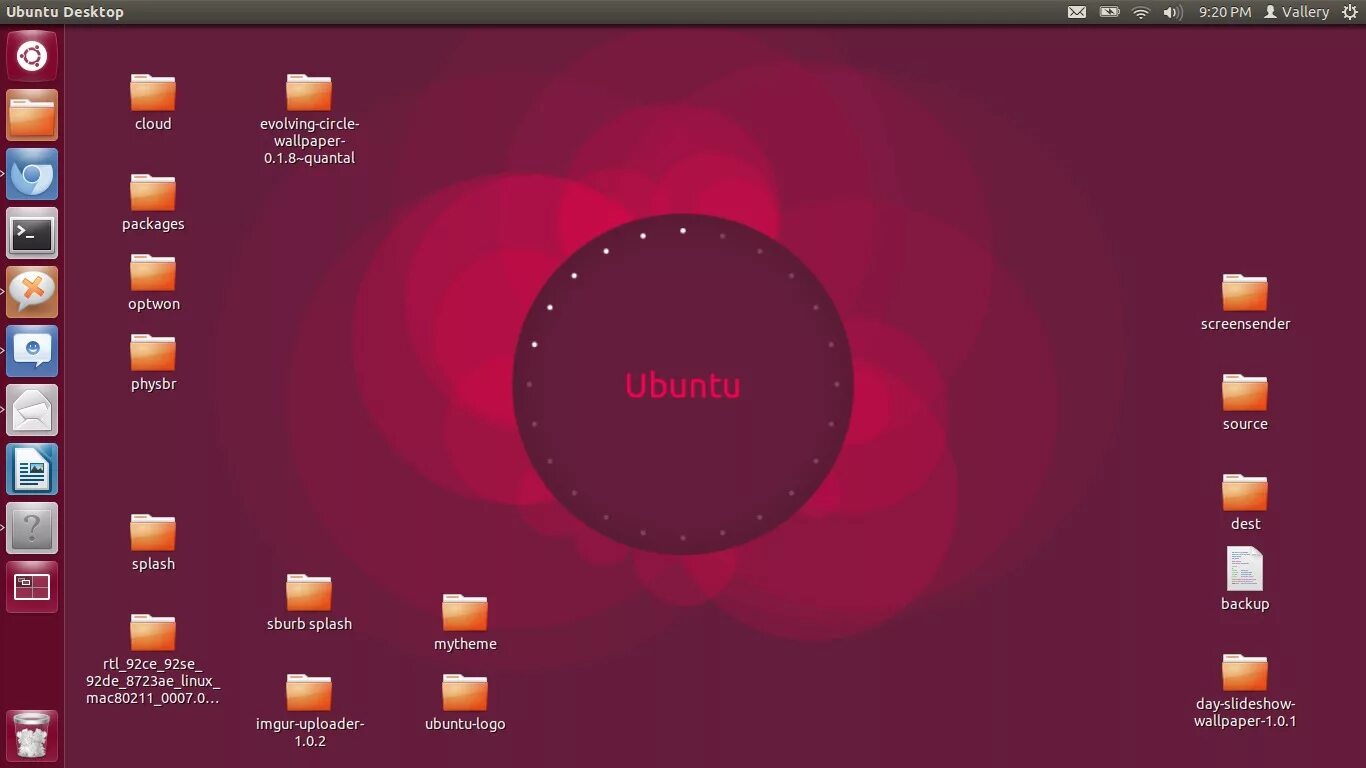Open the Chromium browser launcher icon
Screen dimensions: 1366x768
coord(32,175)
